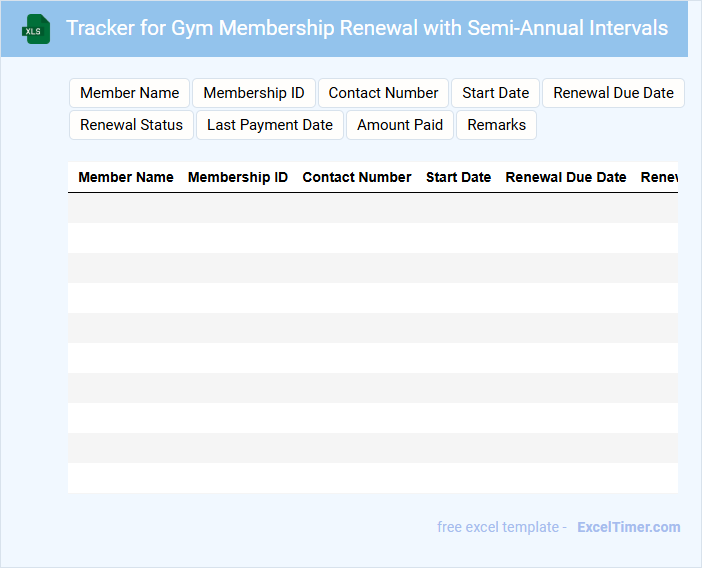Click the Renewal Due Date tag
This screenshot has width=702, height=568.
tap(613, 93)
